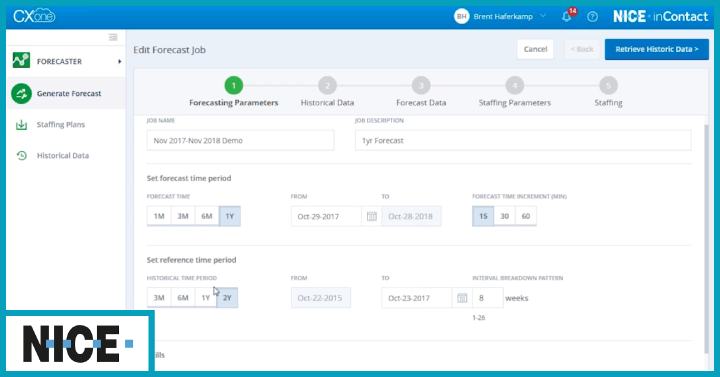Click the Job Name field
Viewport: 720px width, 377px height.
tap(240, 141)
